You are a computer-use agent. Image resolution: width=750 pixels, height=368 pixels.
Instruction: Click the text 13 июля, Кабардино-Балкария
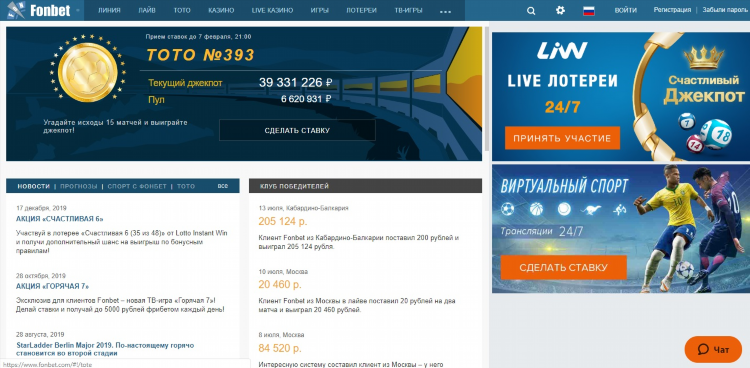(x=303, y=208)
